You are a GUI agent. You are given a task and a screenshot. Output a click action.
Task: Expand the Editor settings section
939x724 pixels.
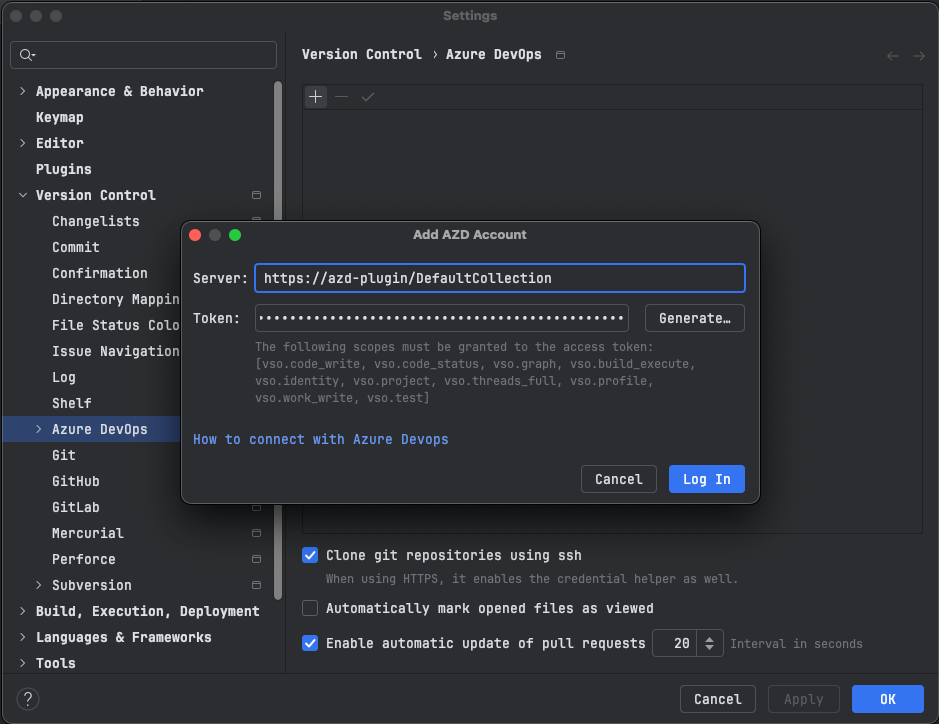pos(23,143)
